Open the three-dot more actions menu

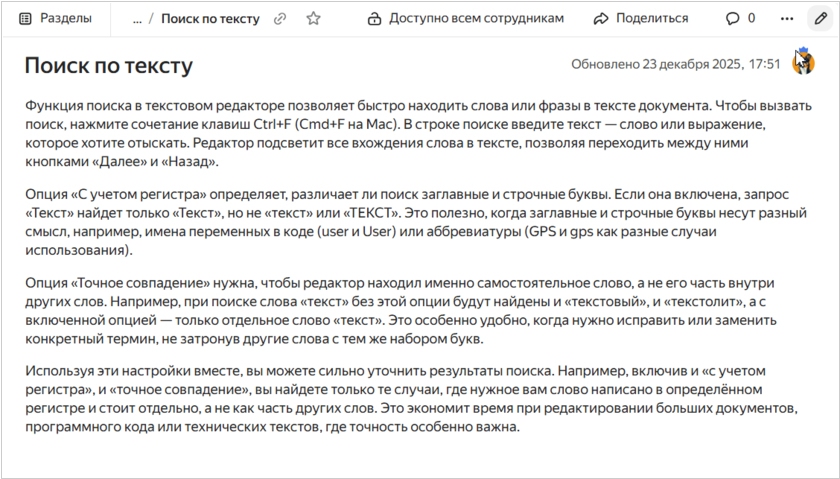point(787,18)
